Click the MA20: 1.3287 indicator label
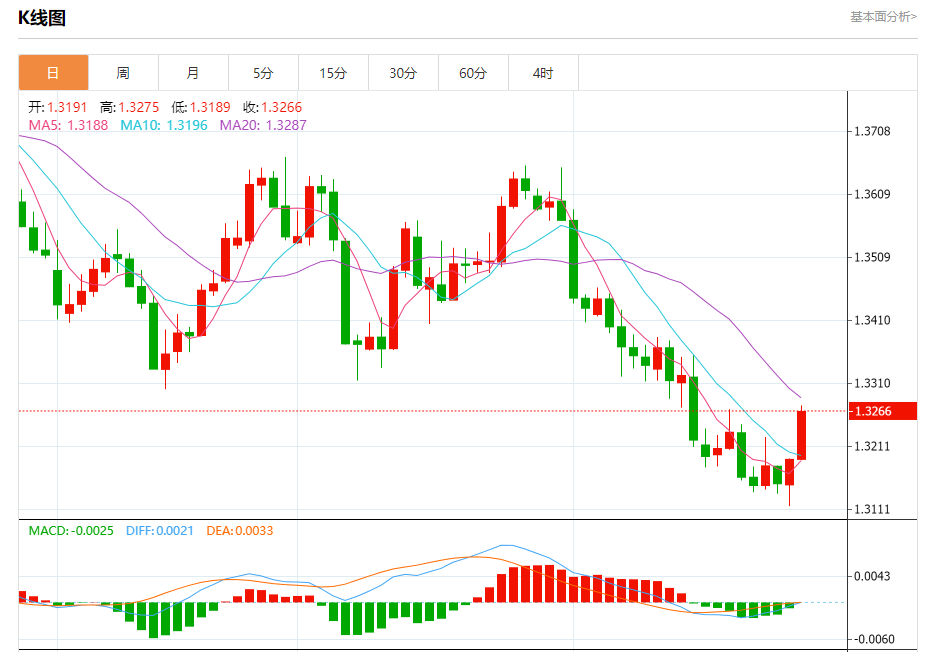Image resolution: width=926 pixels, height=652 pixels. coord(263,125)
